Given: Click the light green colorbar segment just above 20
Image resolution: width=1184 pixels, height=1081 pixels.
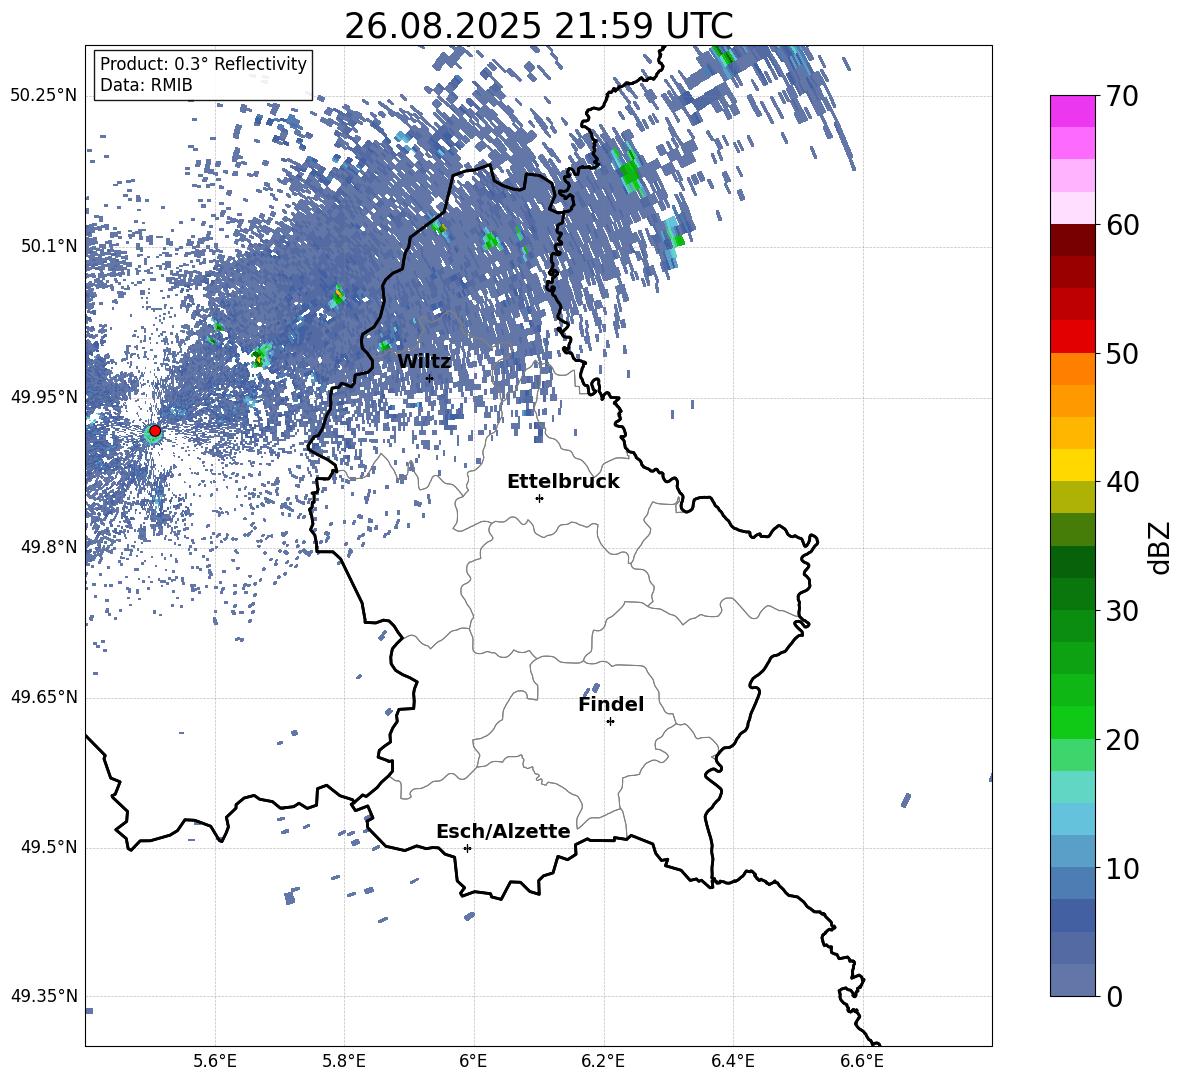Looking at the screenshot, I should [x=1073, y=722].
